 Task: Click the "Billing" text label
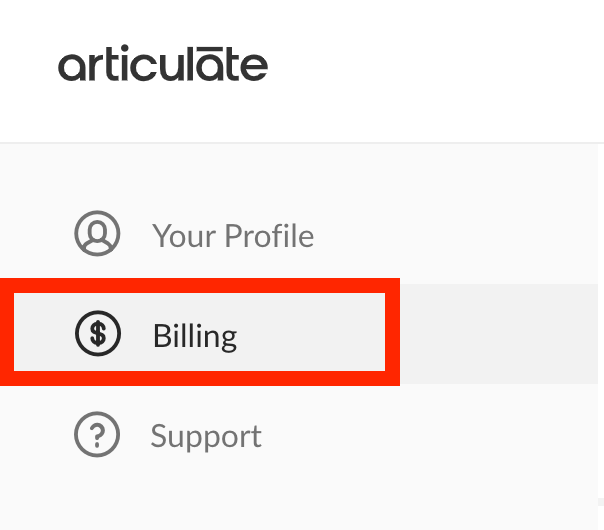195,335
